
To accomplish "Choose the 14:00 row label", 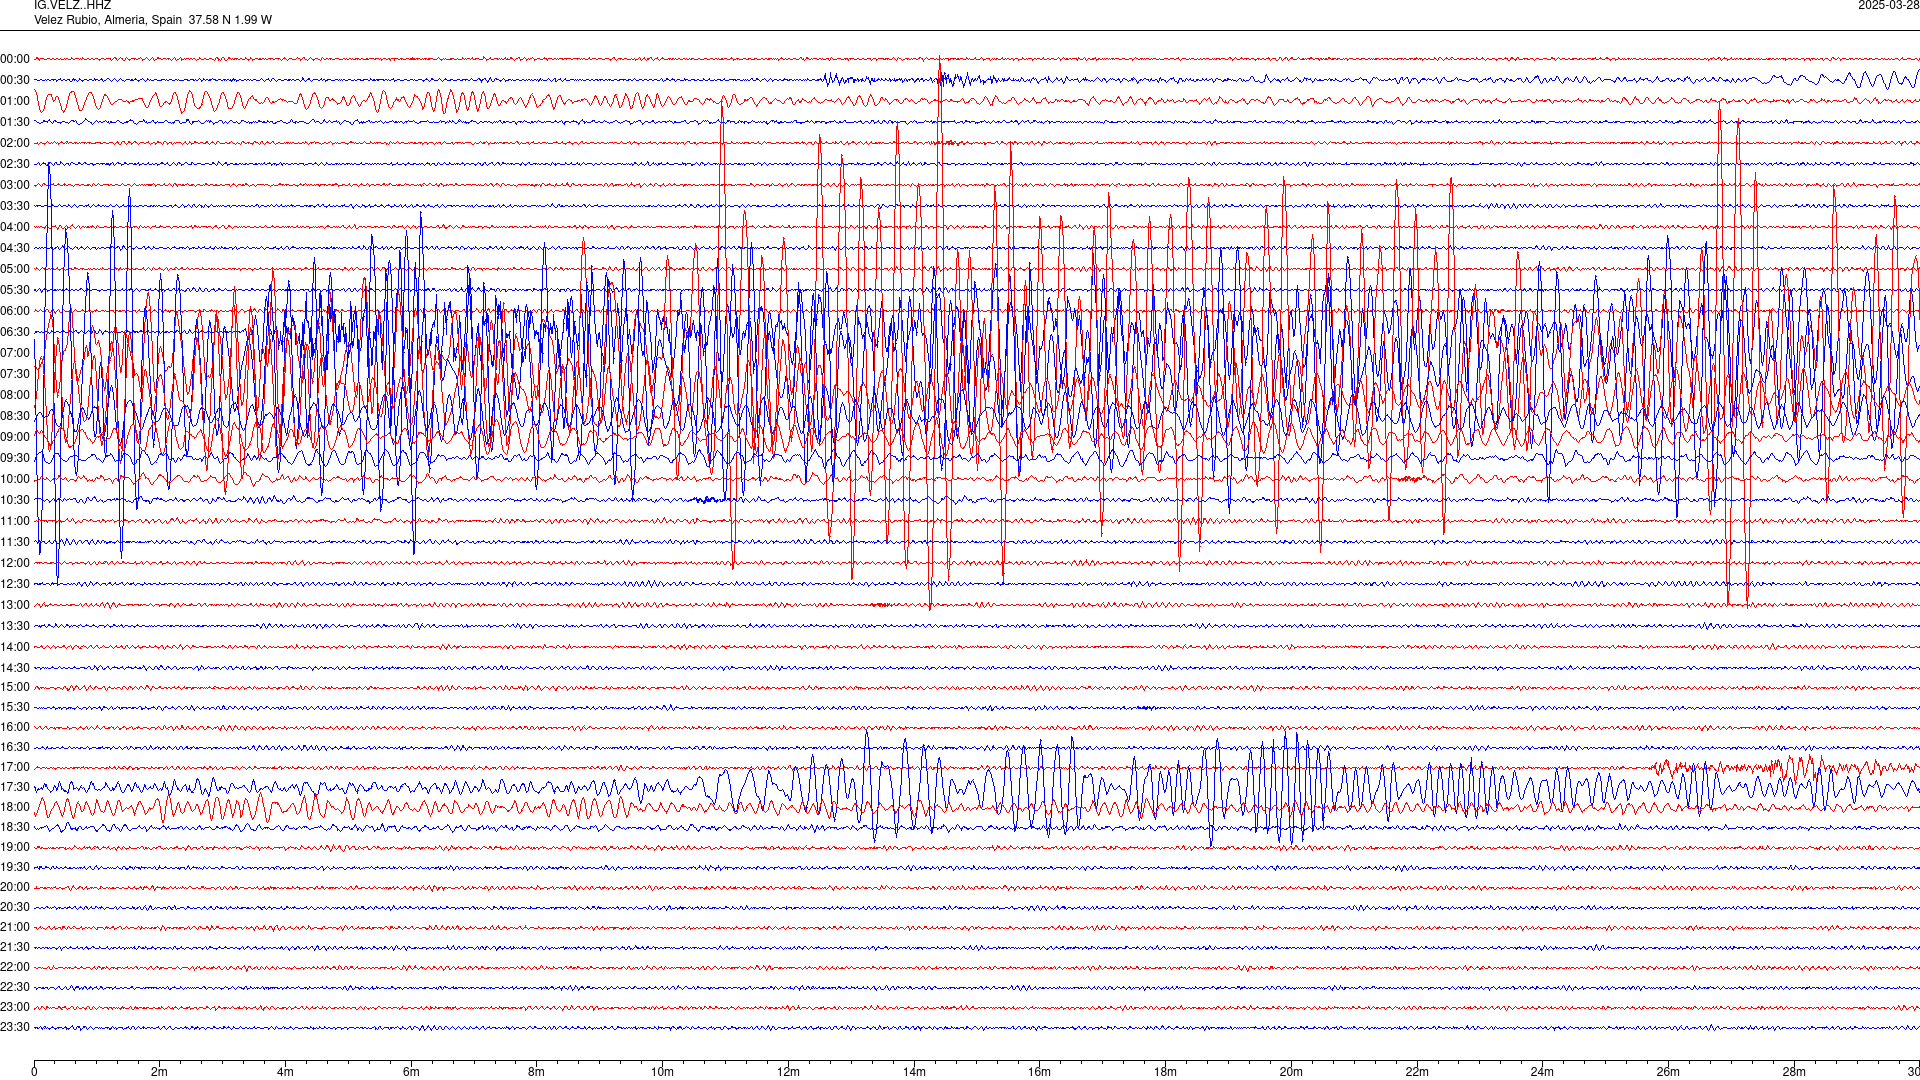I will tap(15, 647).
